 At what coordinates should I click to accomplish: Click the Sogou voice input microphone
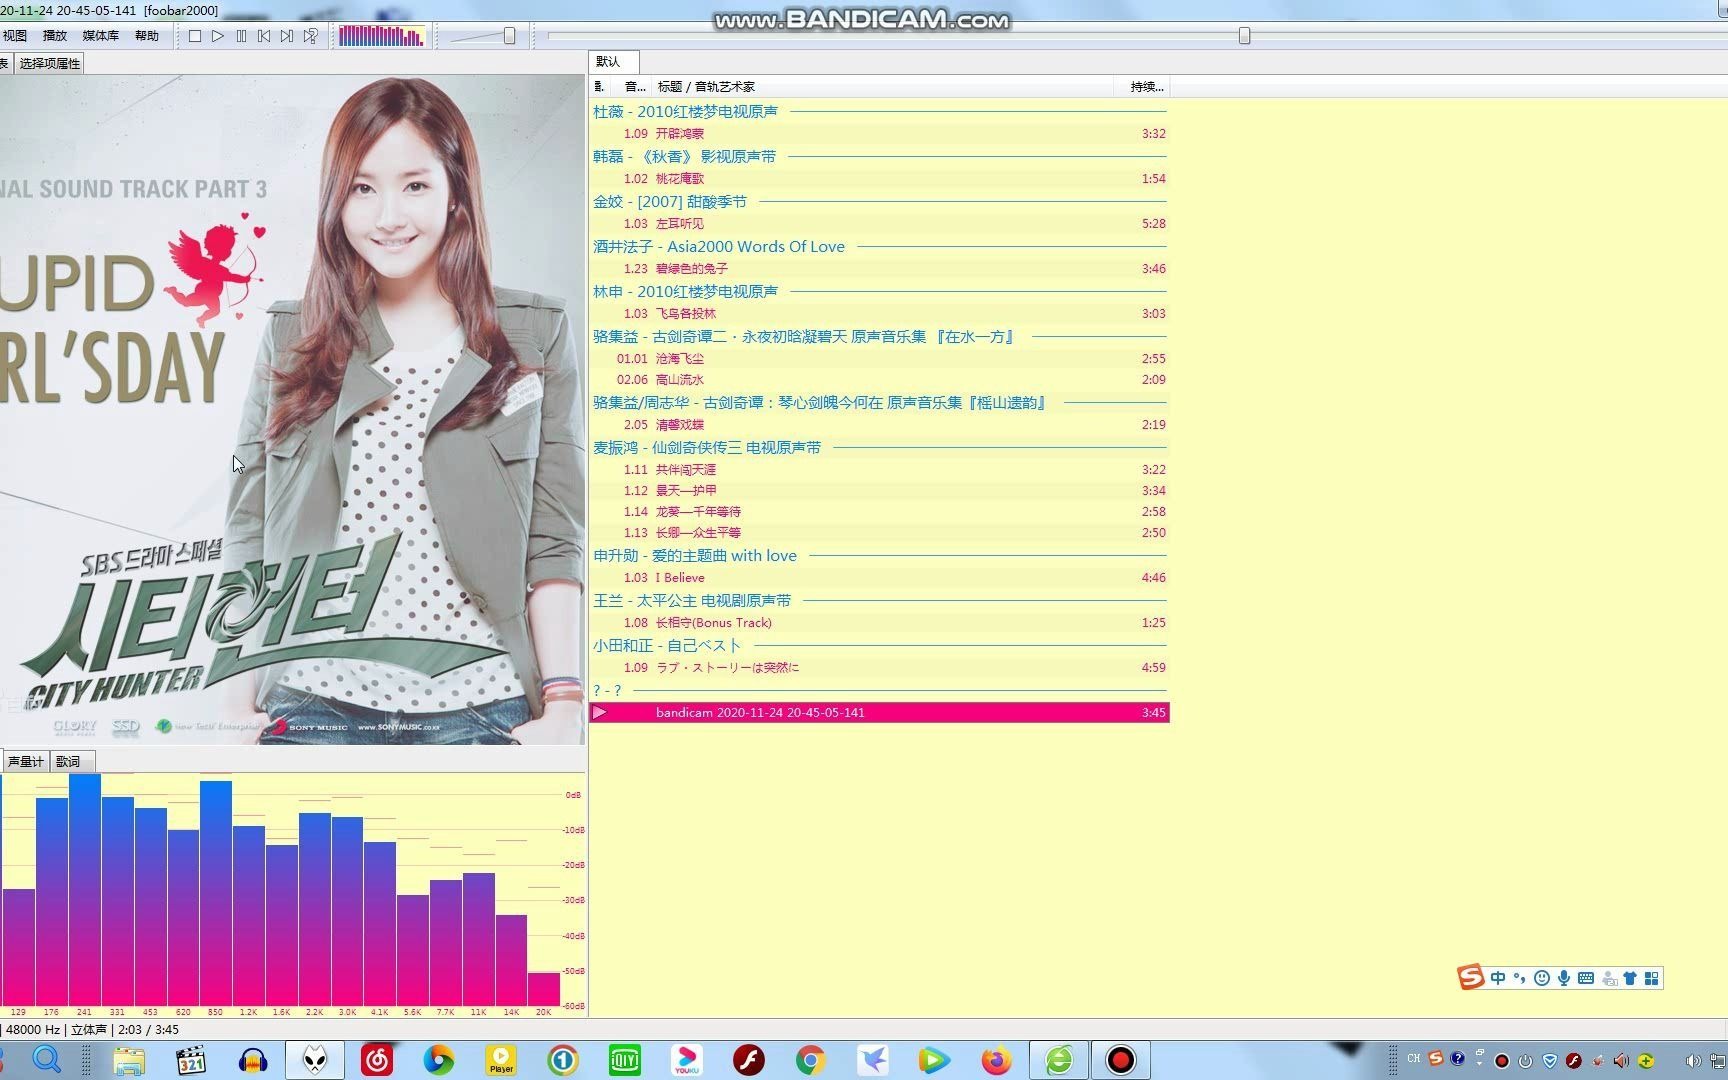tap(1564, 978)
